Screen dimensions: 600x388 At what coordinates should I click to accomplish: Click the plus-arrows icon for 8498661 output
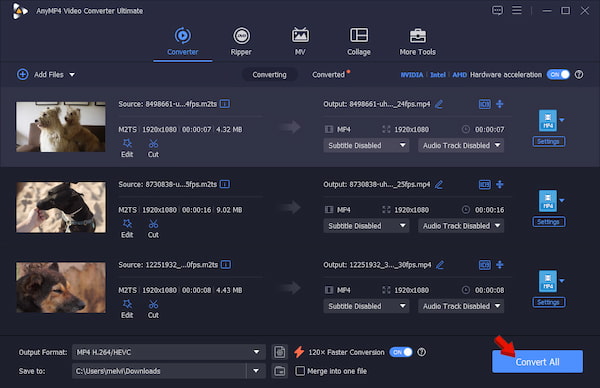tap(500, 104)
